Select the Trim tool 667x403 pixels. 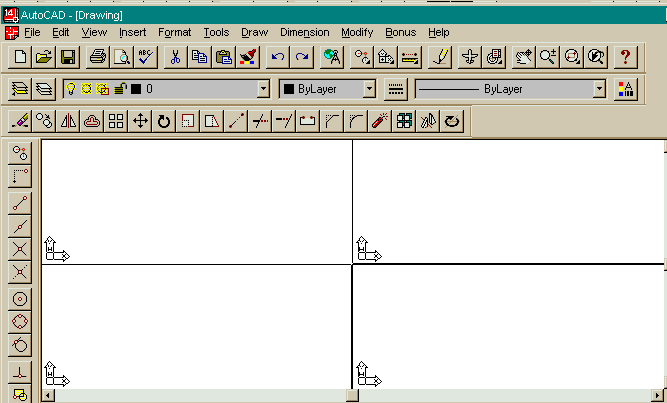(260, 121)
